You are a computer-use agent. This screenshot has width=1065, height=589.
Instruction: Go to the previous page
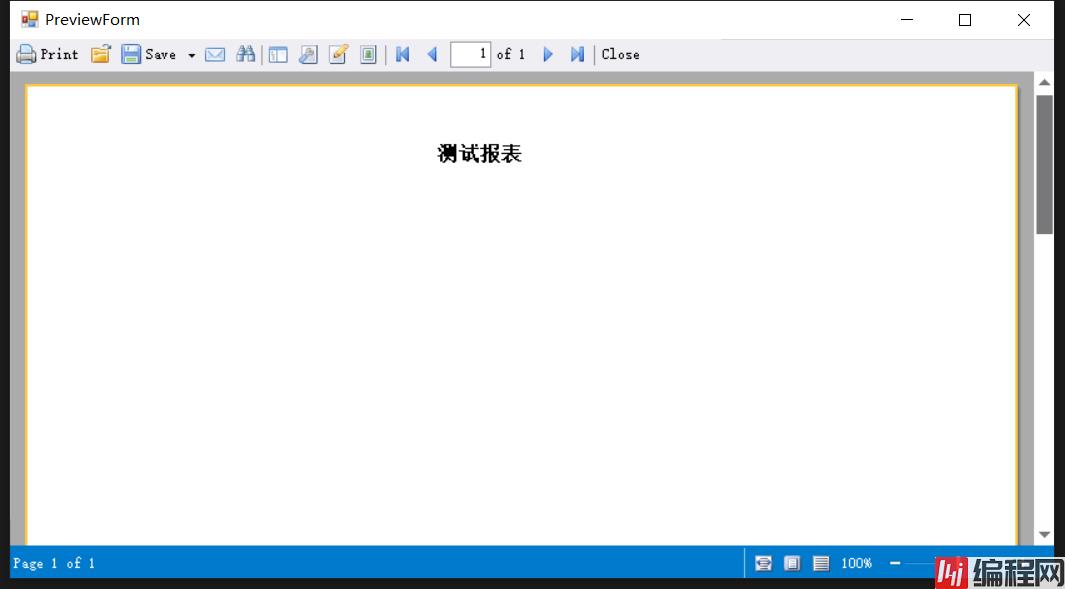pos(432,55)
